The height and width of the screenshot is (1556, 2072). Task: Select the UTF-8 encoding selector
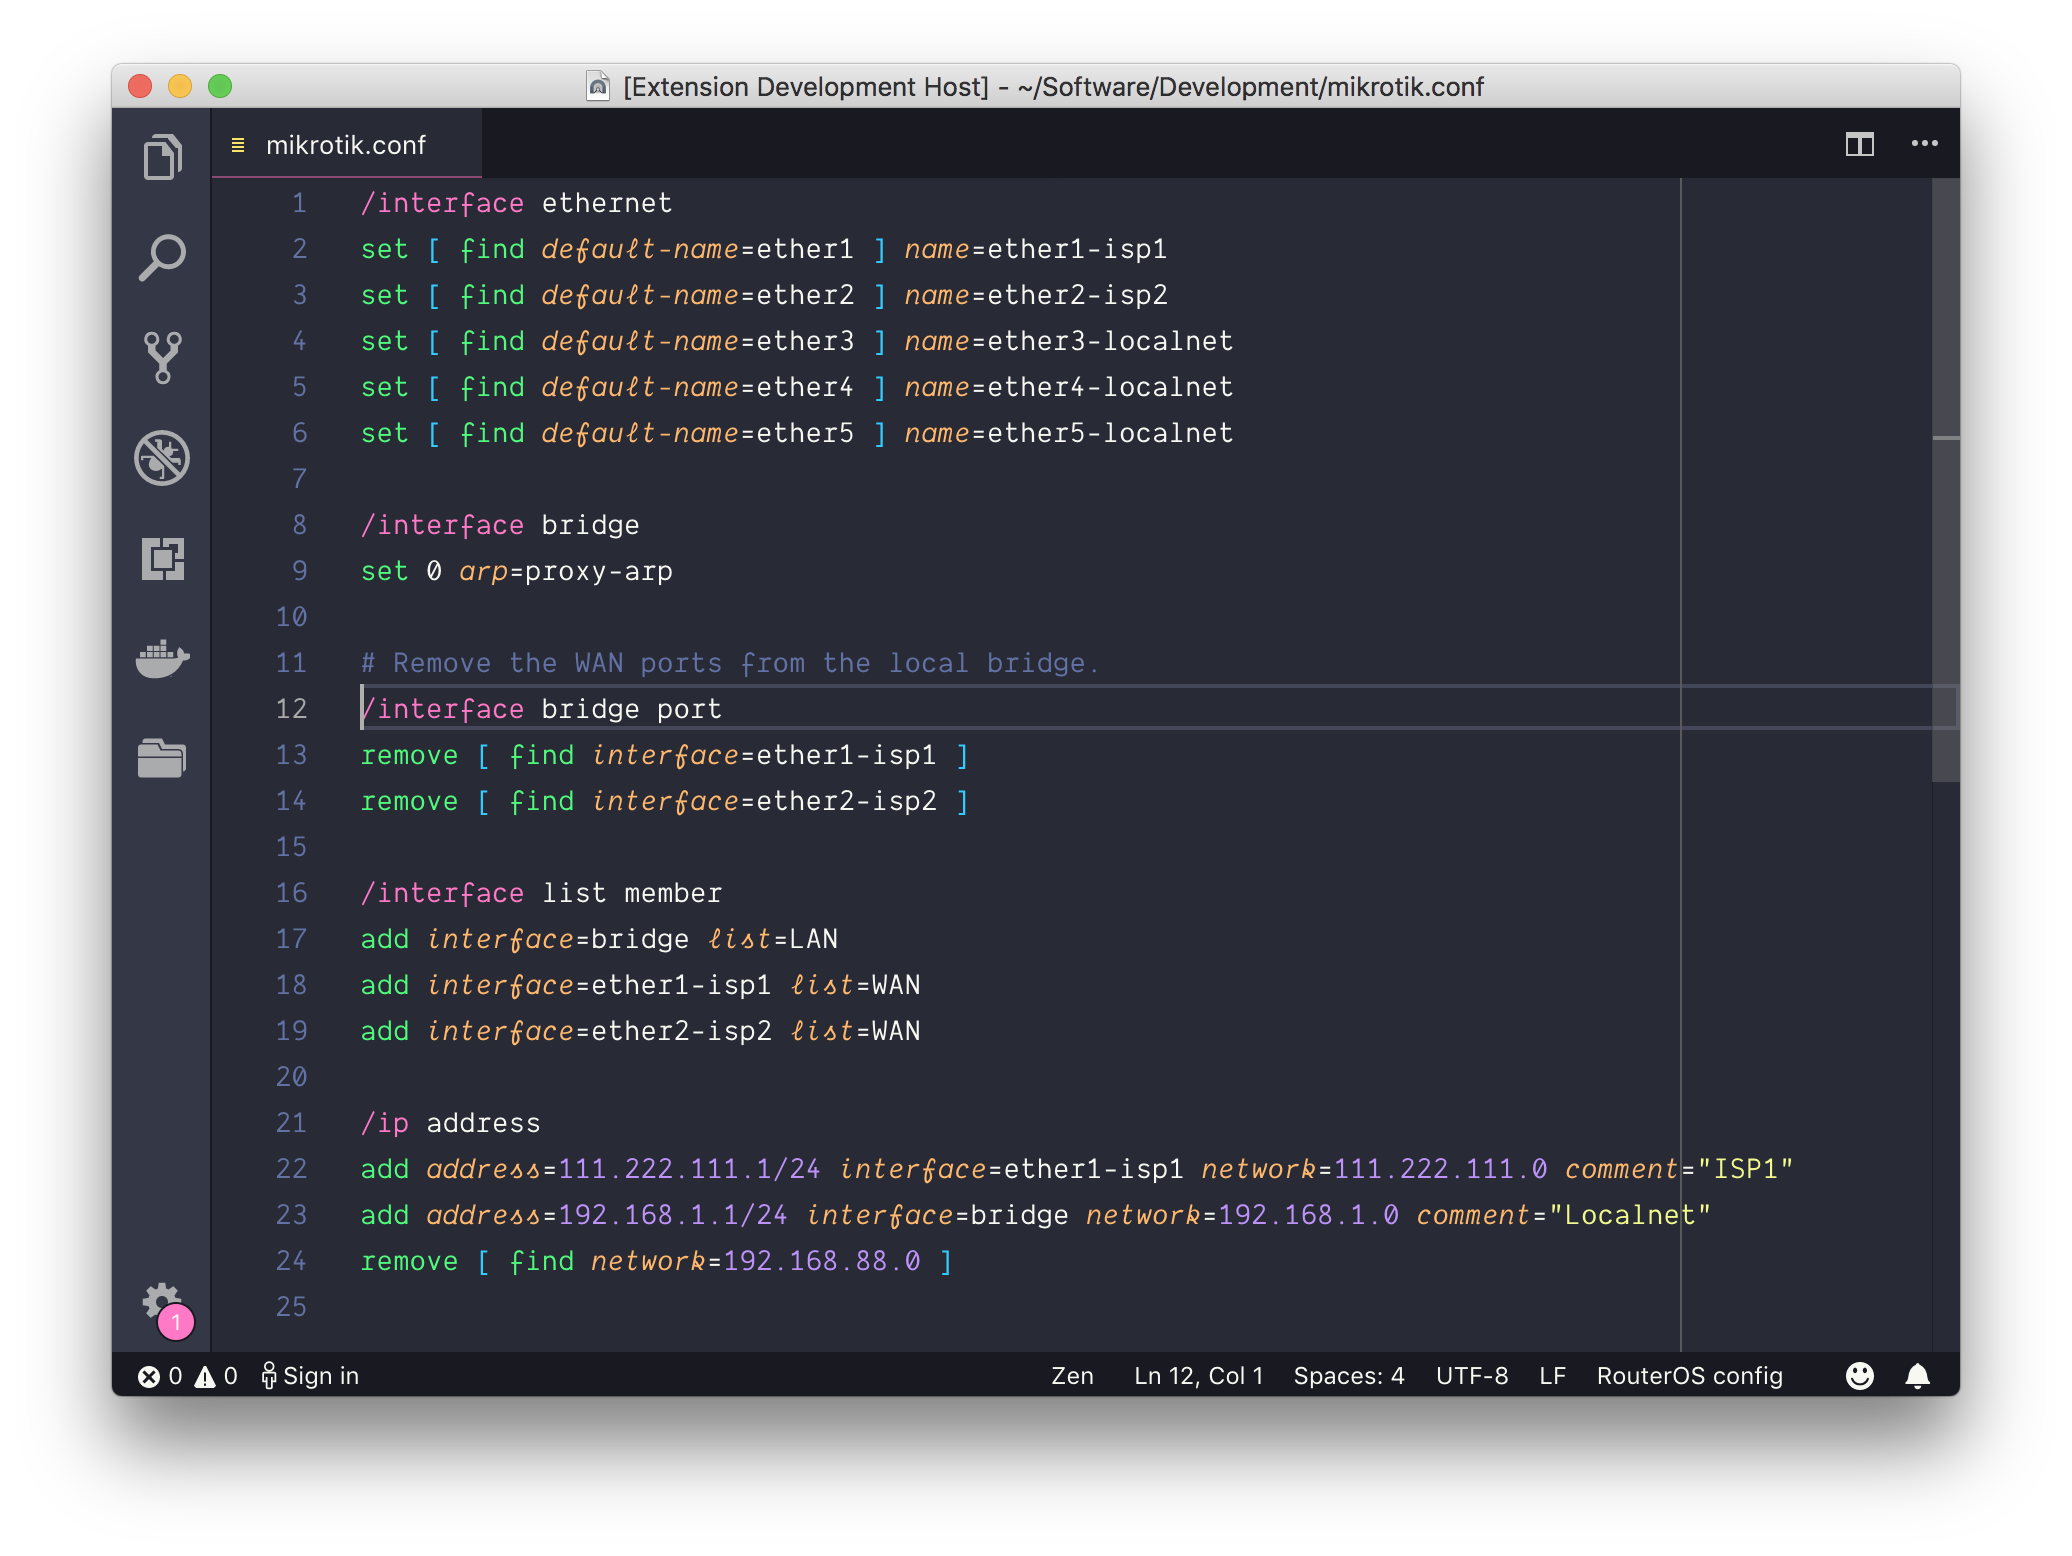(1471, 1376)
